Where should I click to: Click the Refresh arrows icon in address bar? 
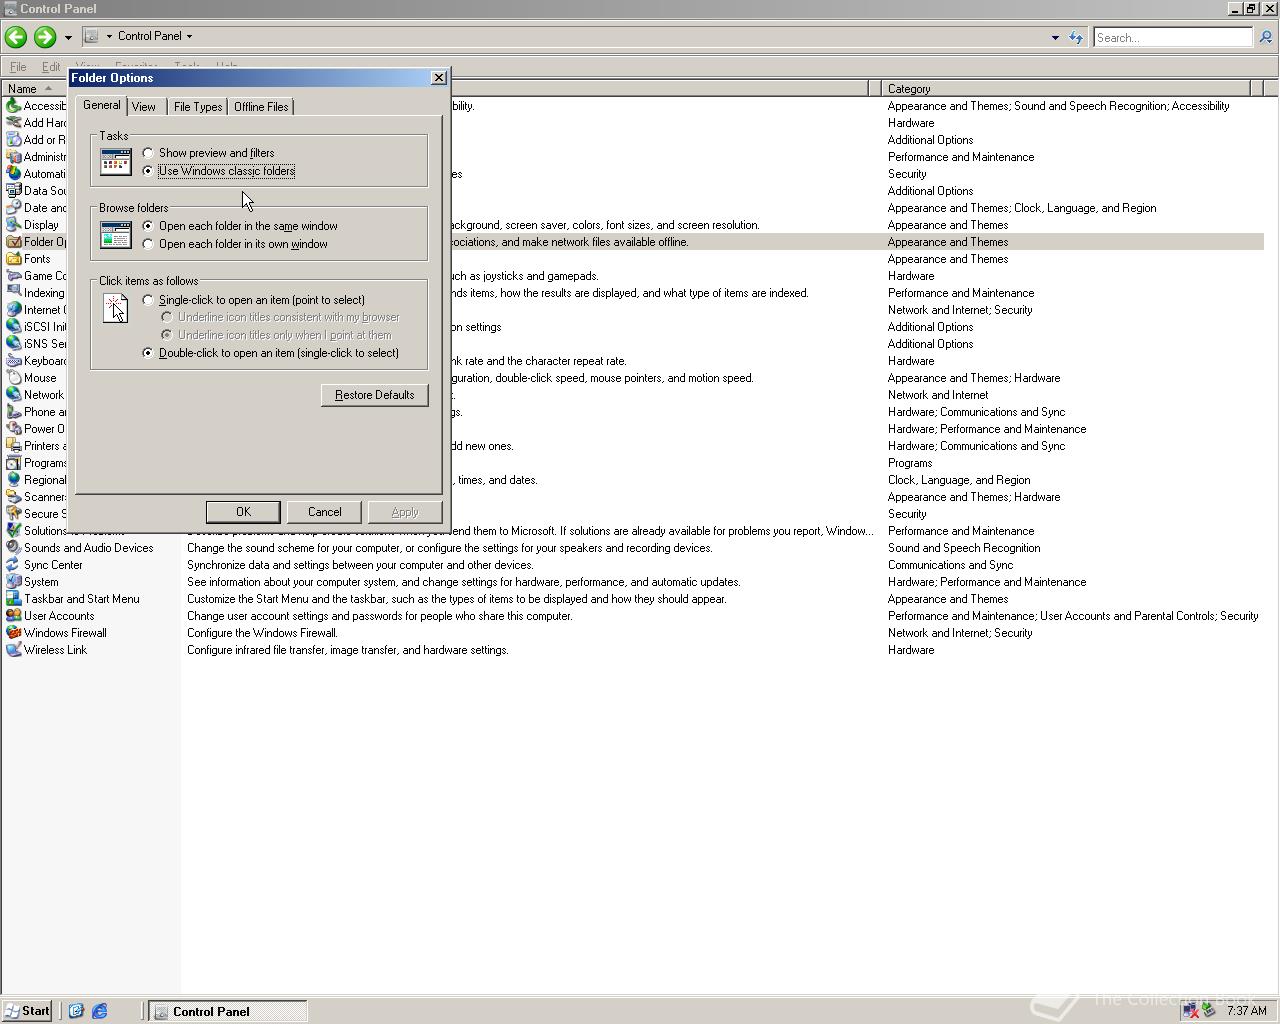(x=1076, y=37)
